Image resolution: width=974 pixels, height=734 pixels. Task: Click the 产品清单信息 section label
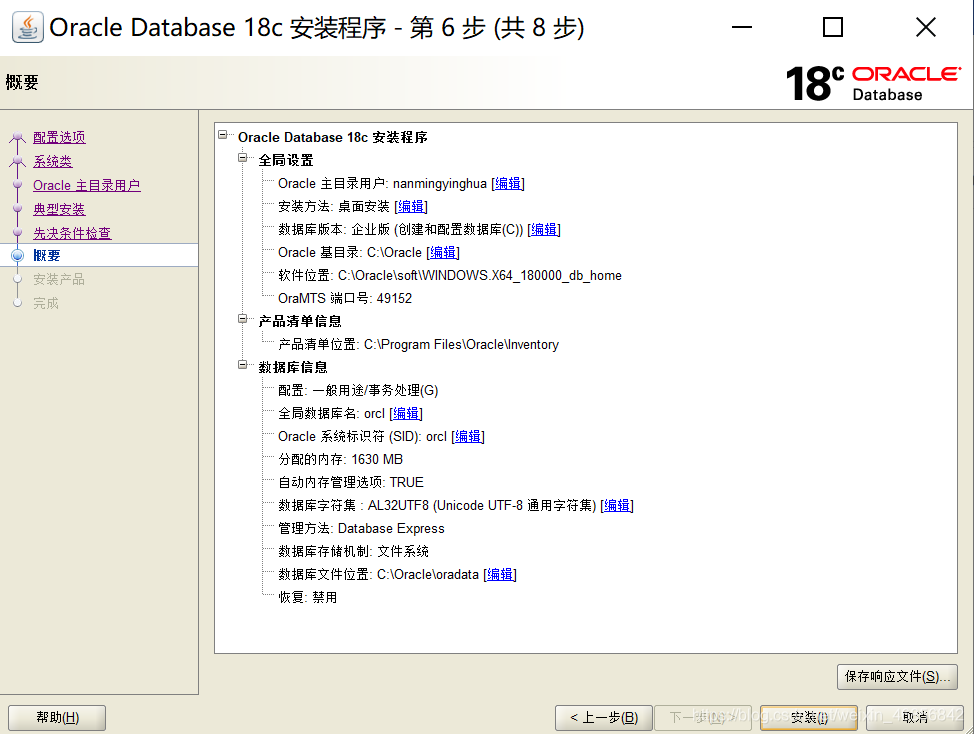[x=300, y=322]
